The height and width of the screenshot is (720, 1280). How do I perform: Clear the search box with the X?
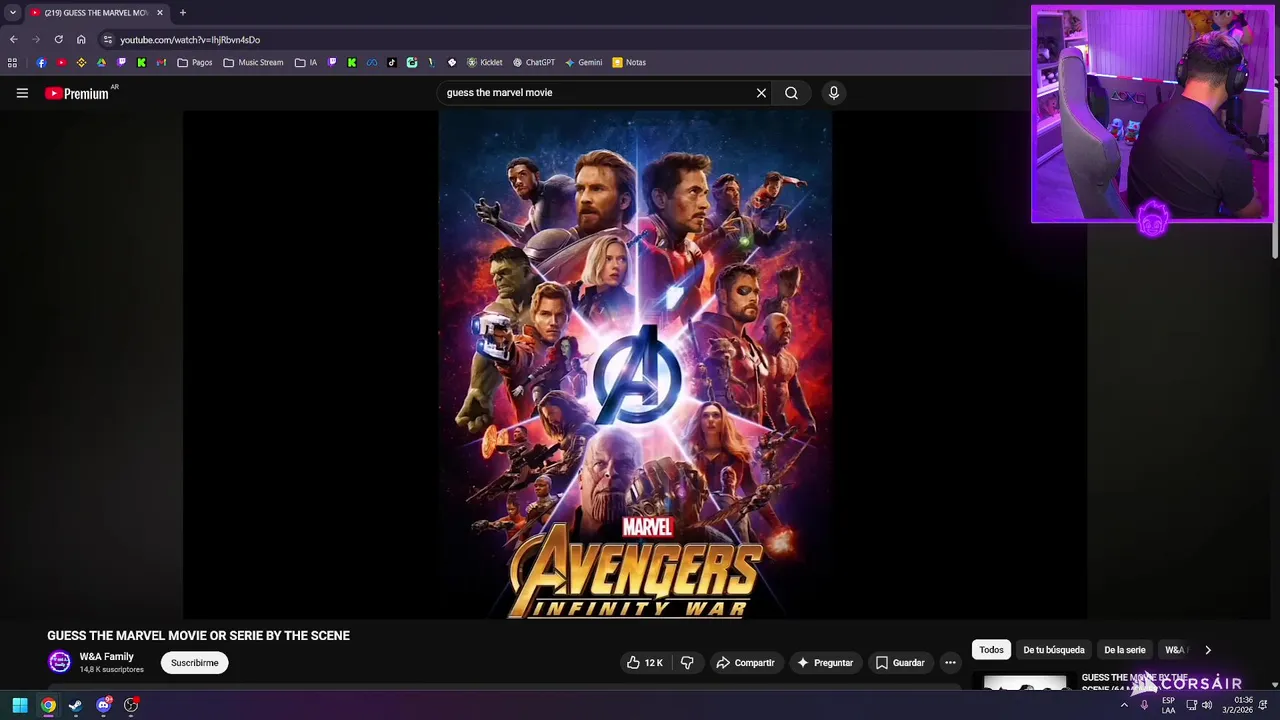(761, 93)
